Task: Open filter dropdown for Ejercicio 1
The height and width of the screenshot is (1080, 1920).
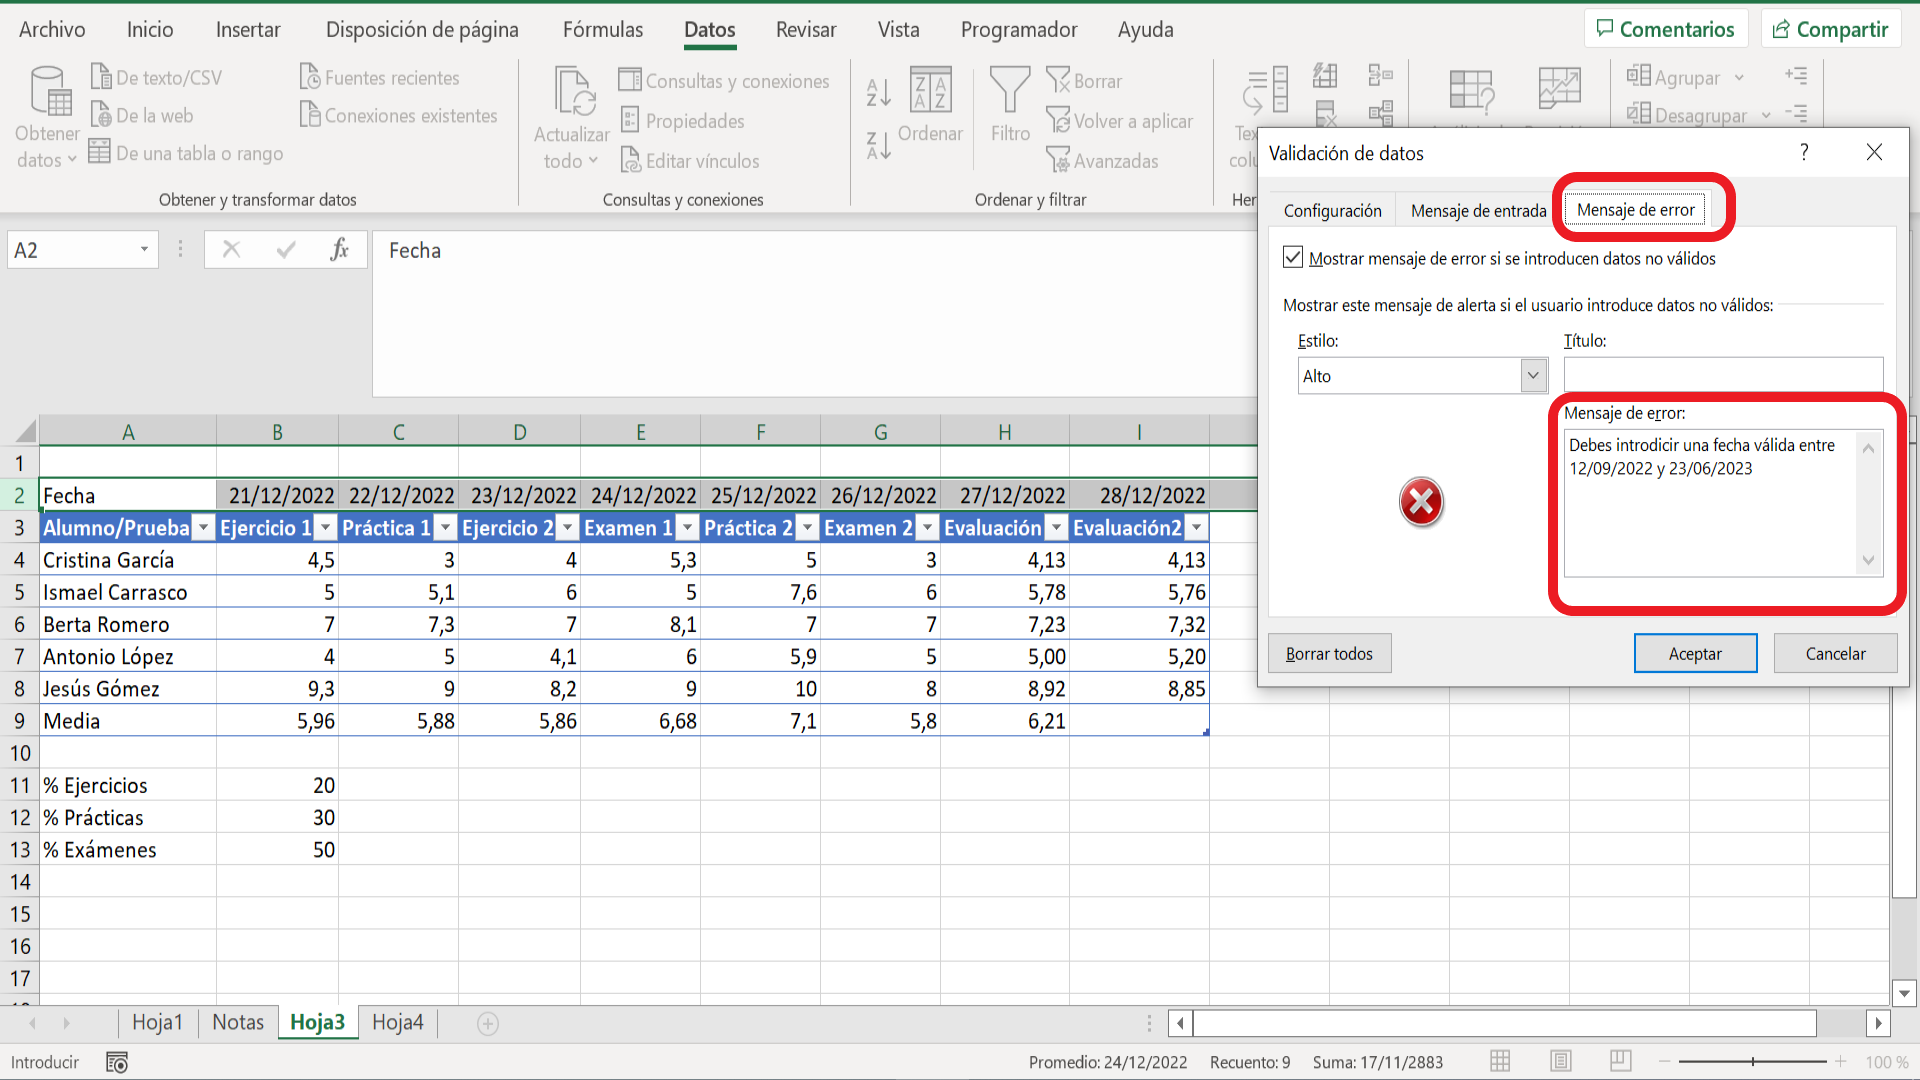Action: (325, 528)
